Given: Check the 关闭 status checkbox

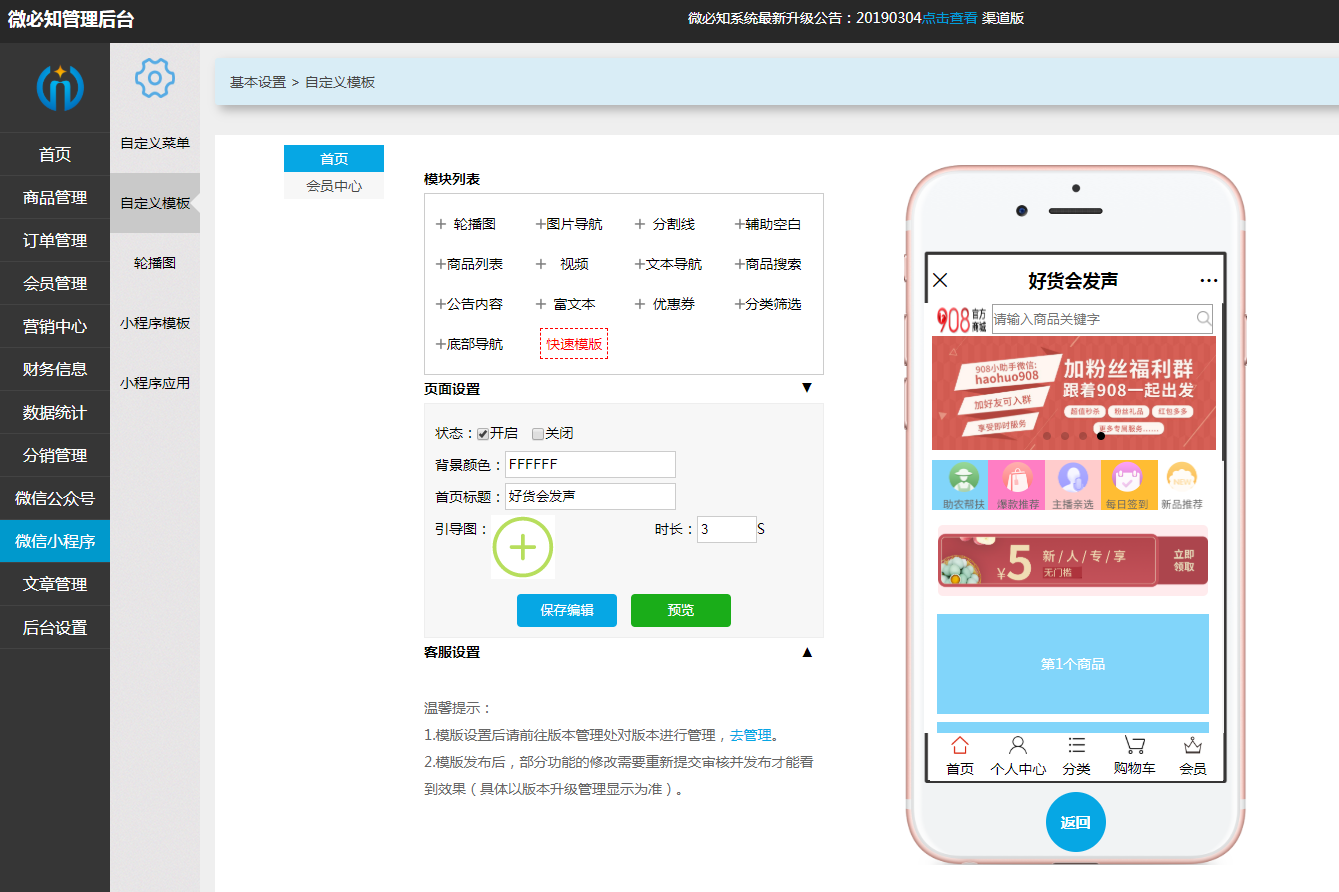Looking at the screenshot, I should point(538,434).
